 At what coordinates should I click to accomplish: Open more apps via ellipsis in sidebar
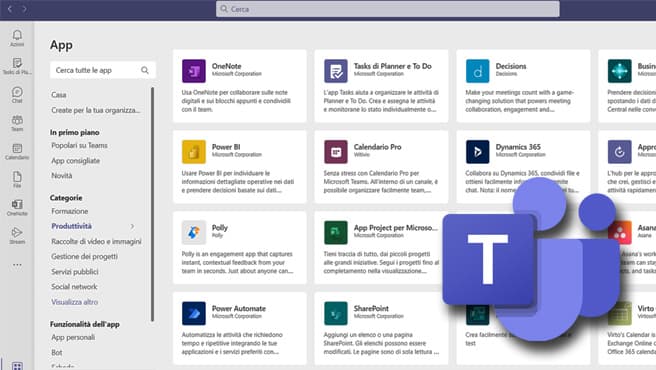click(17, 265)
